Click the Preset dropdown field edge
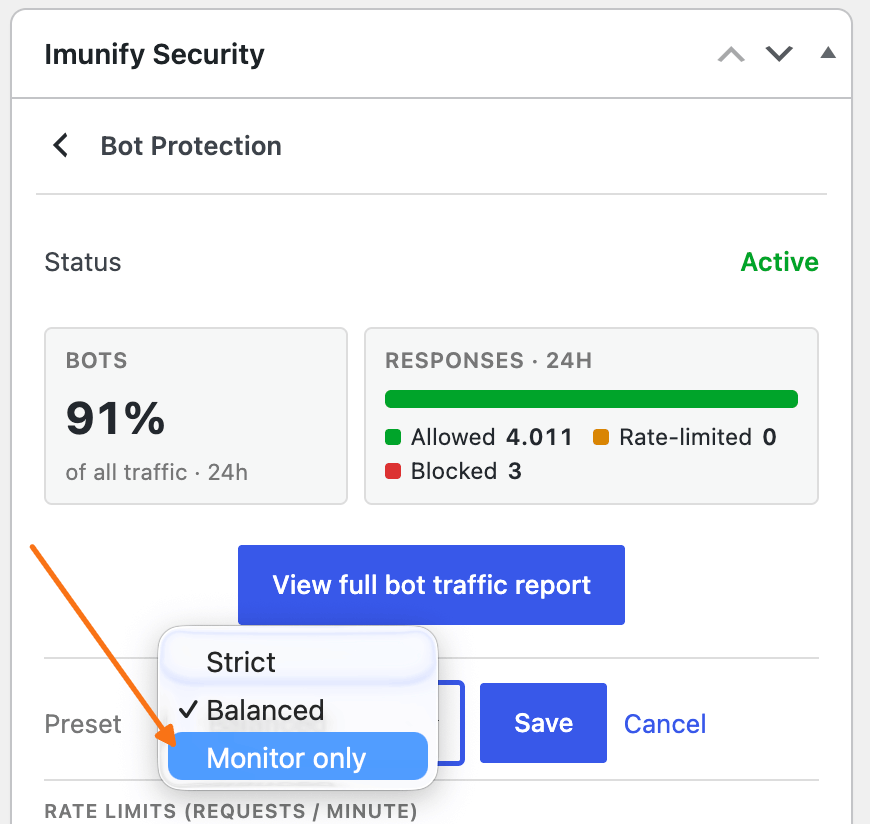This screenshot has width=870, height=824. tap(451, 723)
